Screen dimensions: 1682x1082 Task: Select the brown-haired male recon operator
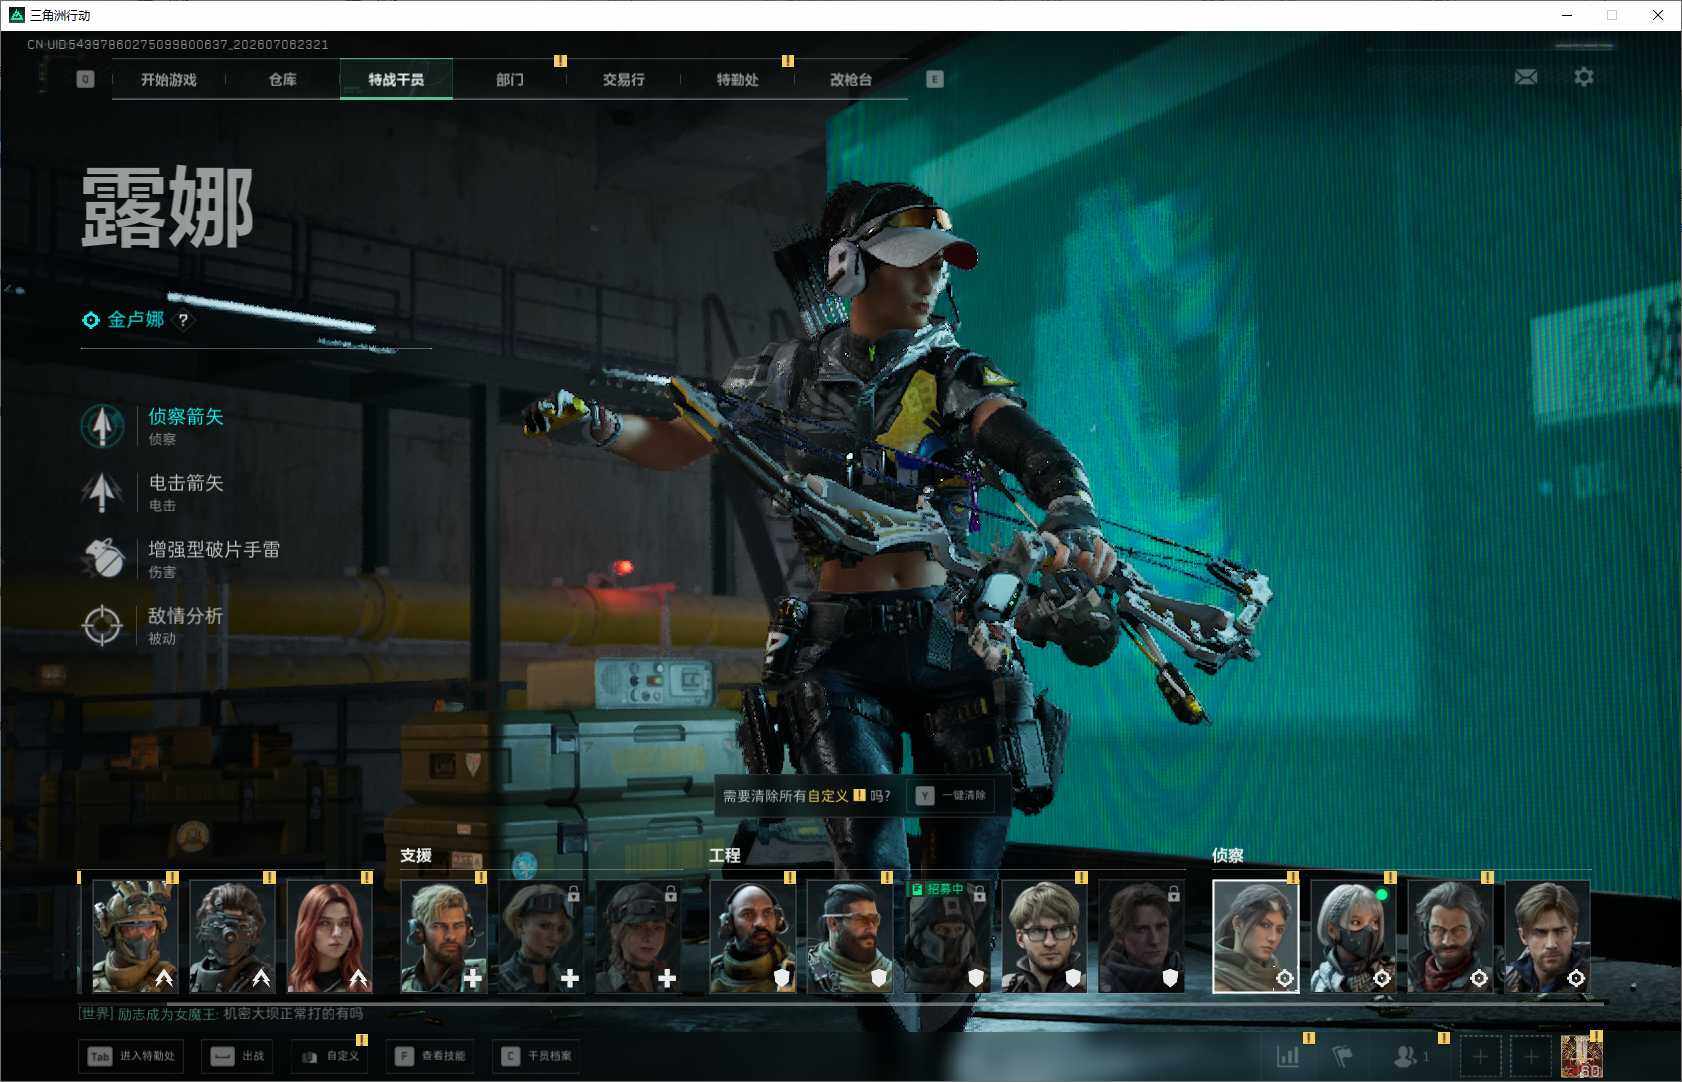coord(1547,936)
